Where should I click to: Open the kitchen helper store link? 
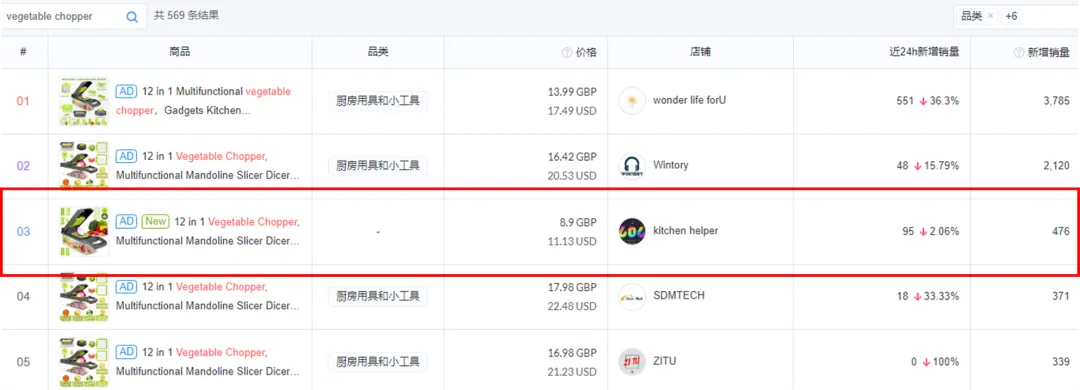point(685,231)
